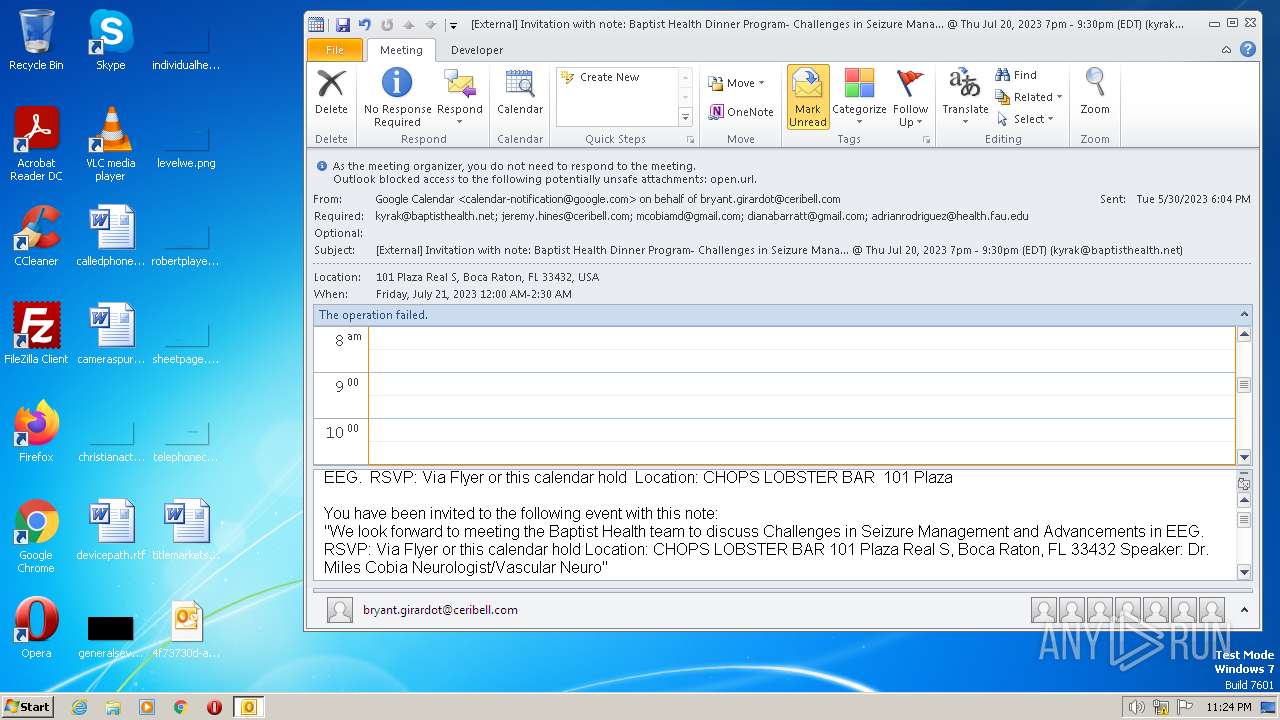The image size is (1280, 720).
Task: Open the Categorize color menu
Action: point(859,97)
